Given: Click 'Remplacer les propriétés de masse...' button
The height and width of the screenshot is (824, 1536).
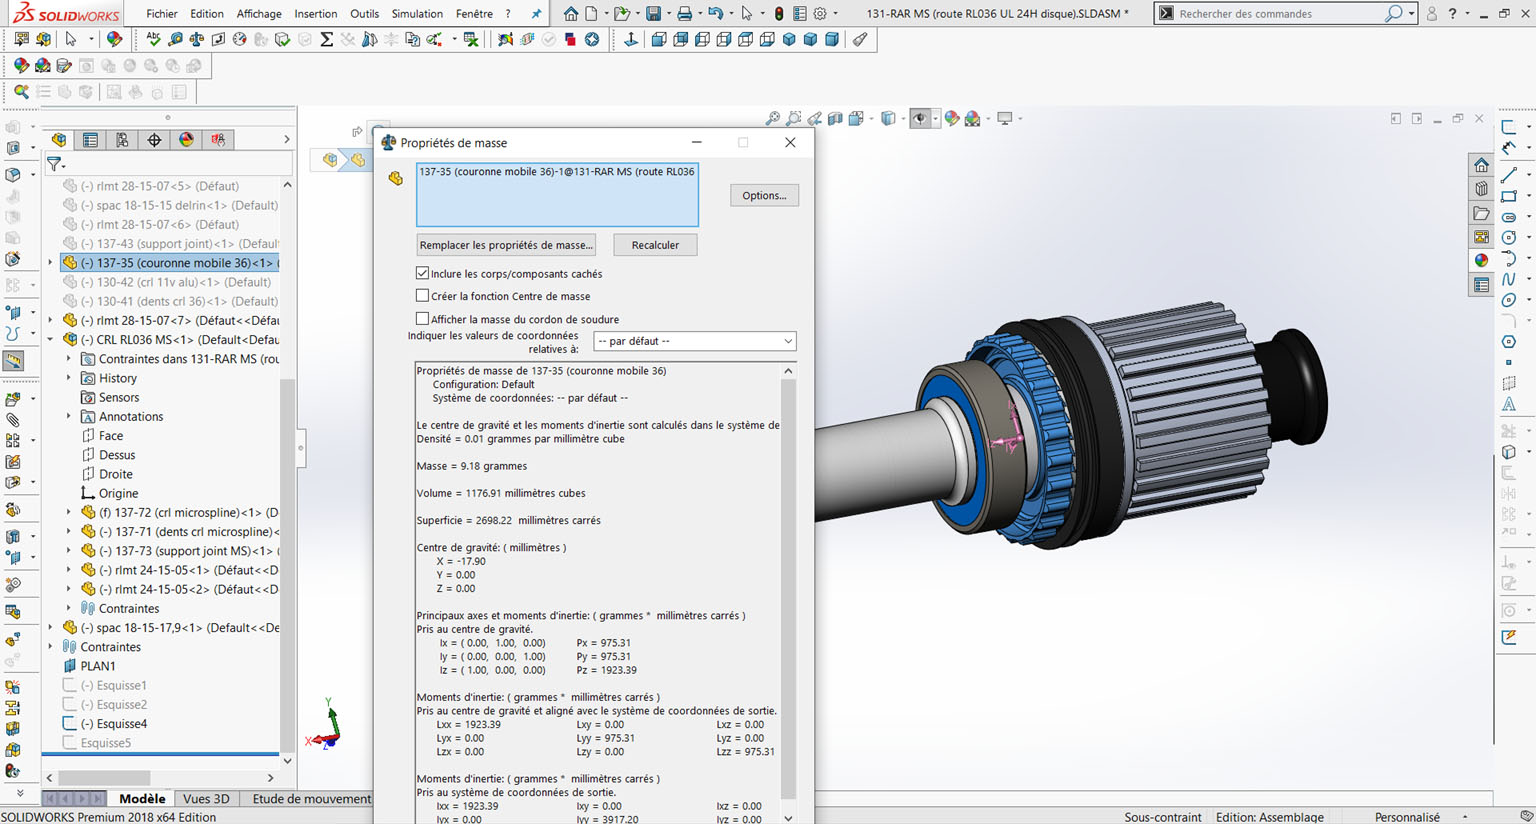Looking at the screenshot, I should tap(506, 245).
